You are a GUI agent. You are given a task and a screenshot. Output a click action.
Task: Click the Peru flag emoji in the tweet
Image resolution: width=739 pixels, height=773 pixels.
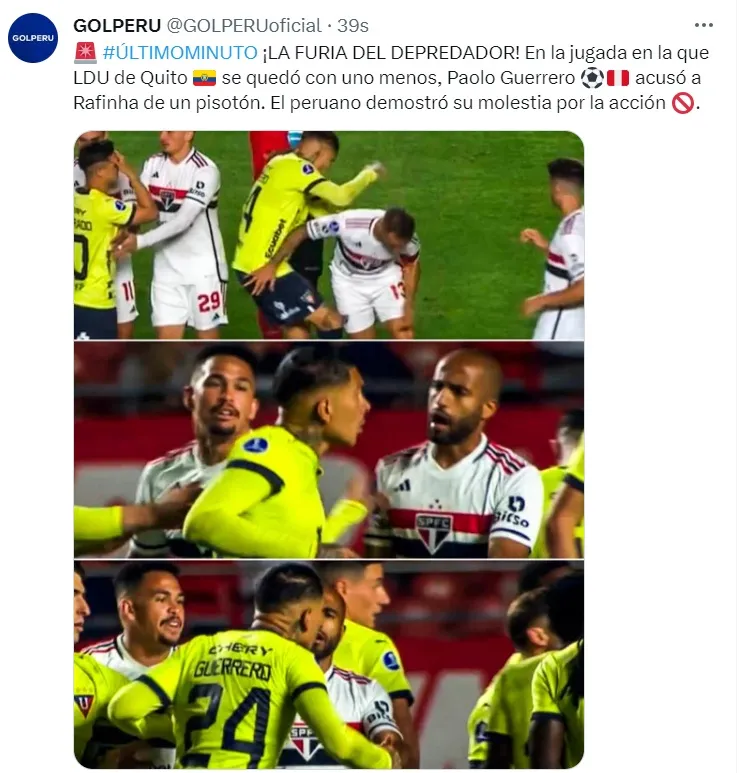(x=618, y=78)
